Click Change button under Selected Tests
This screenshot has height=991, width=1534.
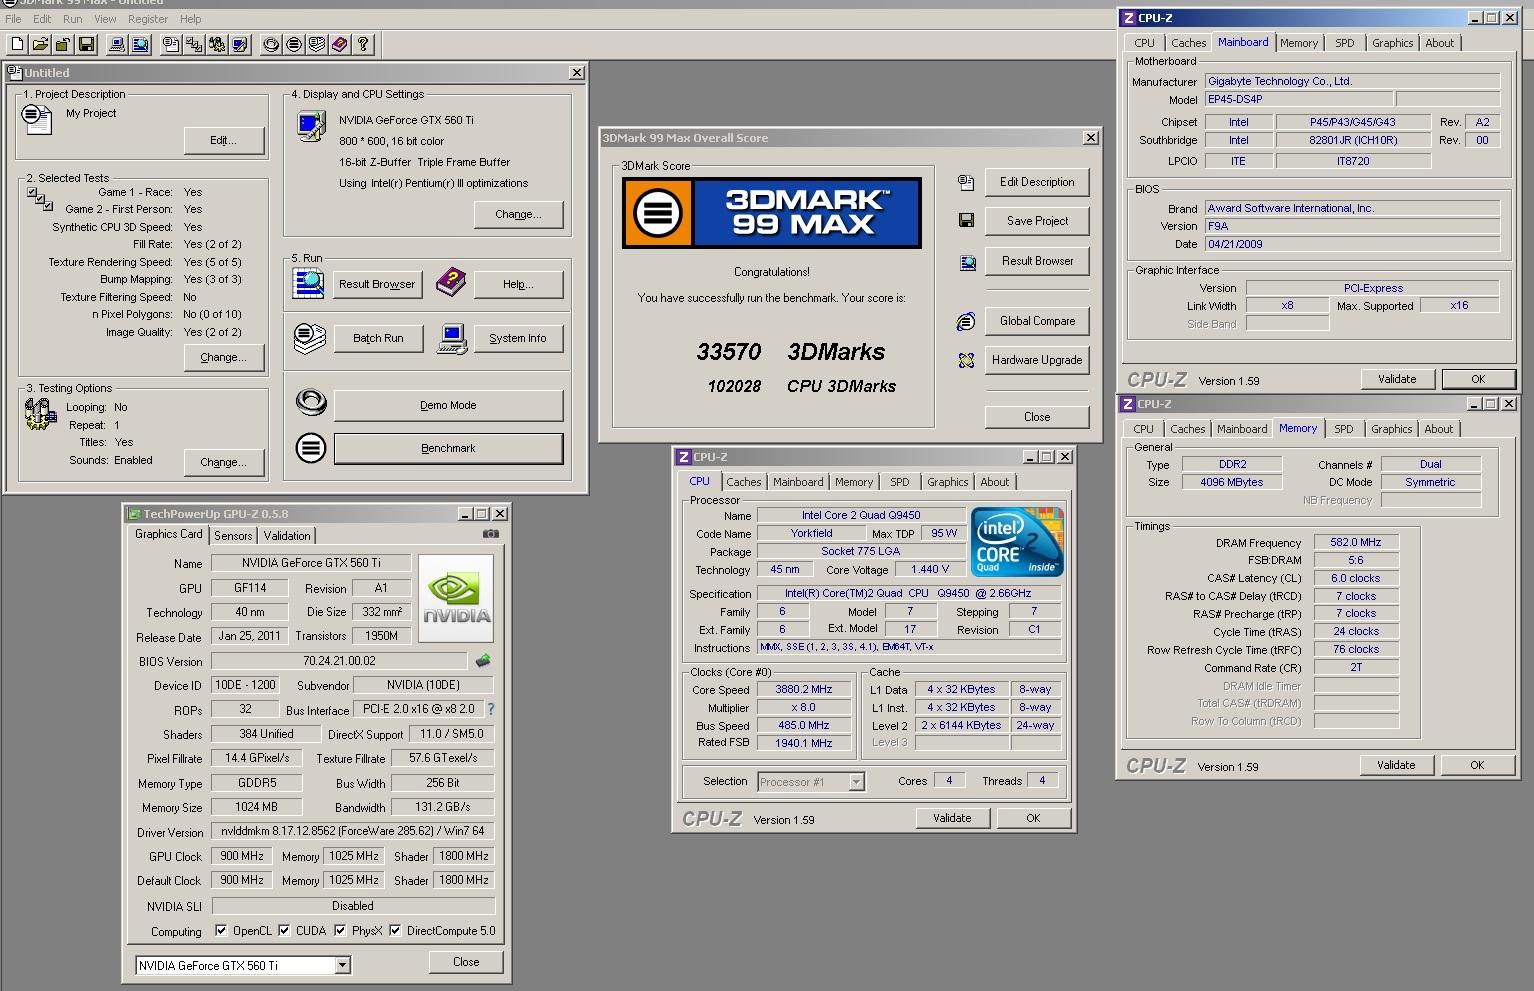224,357
